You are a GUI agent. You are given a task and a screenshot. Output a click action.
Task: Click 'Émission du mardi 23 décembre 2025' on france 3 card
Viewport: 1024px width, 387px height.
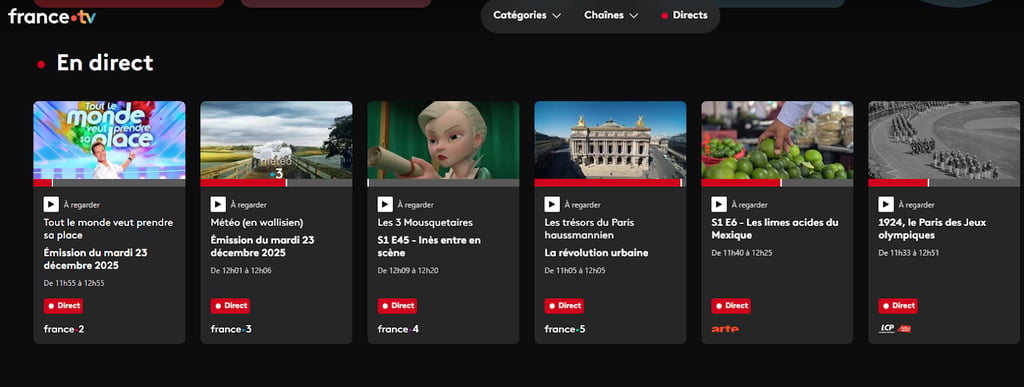(263, 246)
